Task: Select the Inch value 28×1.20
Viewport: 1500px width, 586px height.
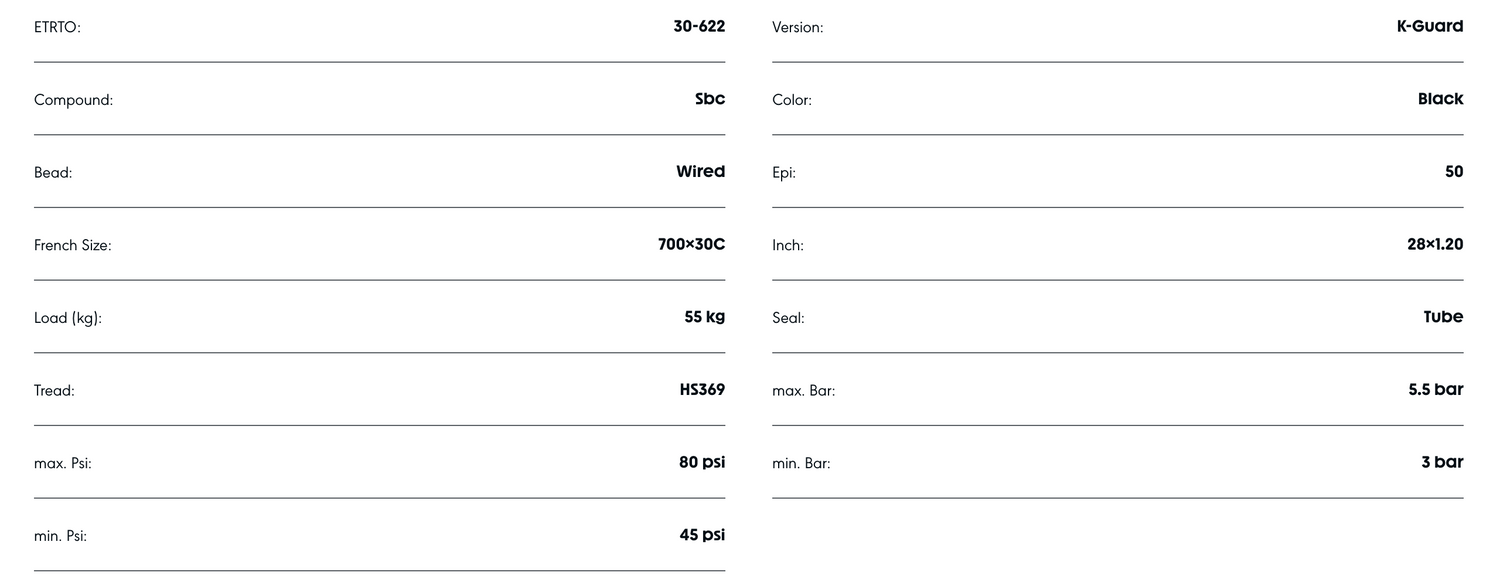Action: tap(1434, 244)
